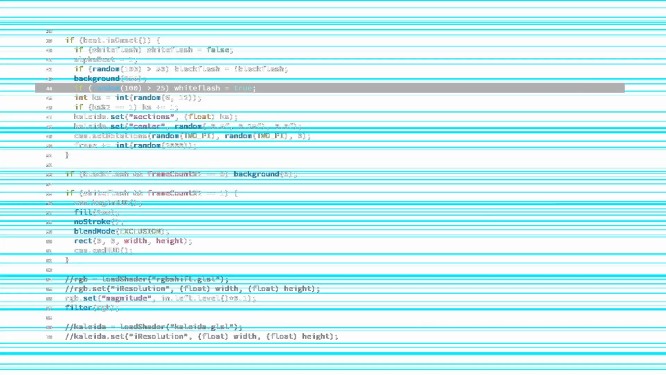Click the 'frames += int(random' line

[x=135, y=145]
